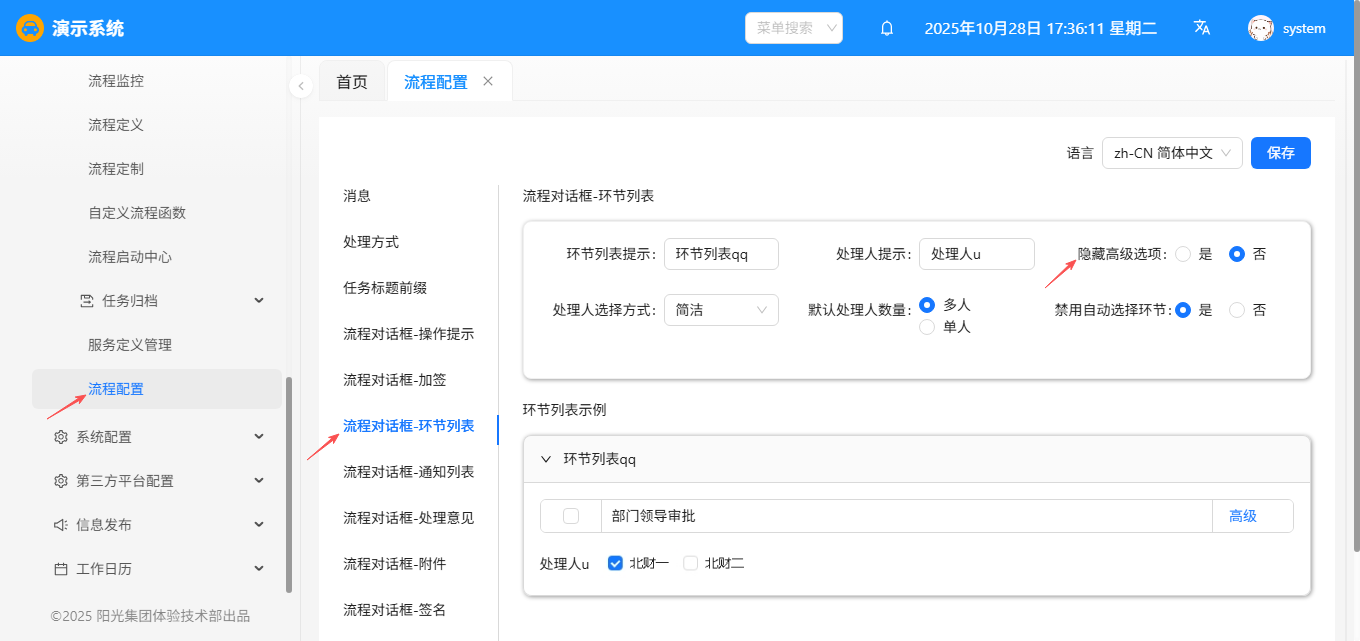Image resolution: width=1360 pixels, height=641 pixels.
Task: Select 流程对话框-通知列表 menu item
Action: [x=408, y=472]
